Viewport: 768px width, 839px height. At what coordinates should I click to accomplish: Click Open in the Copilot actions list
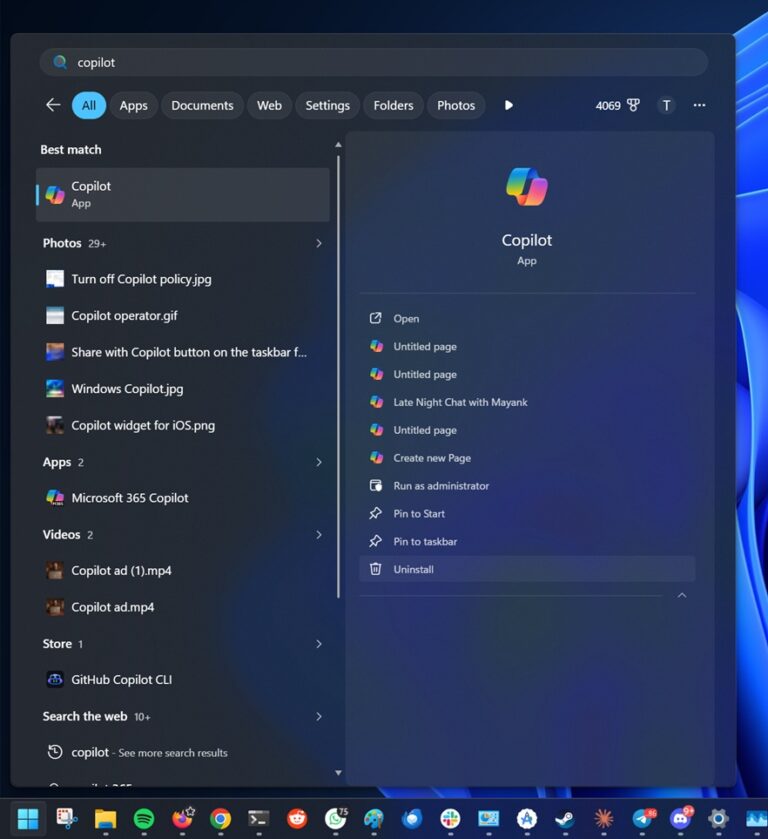pos(527,318)
